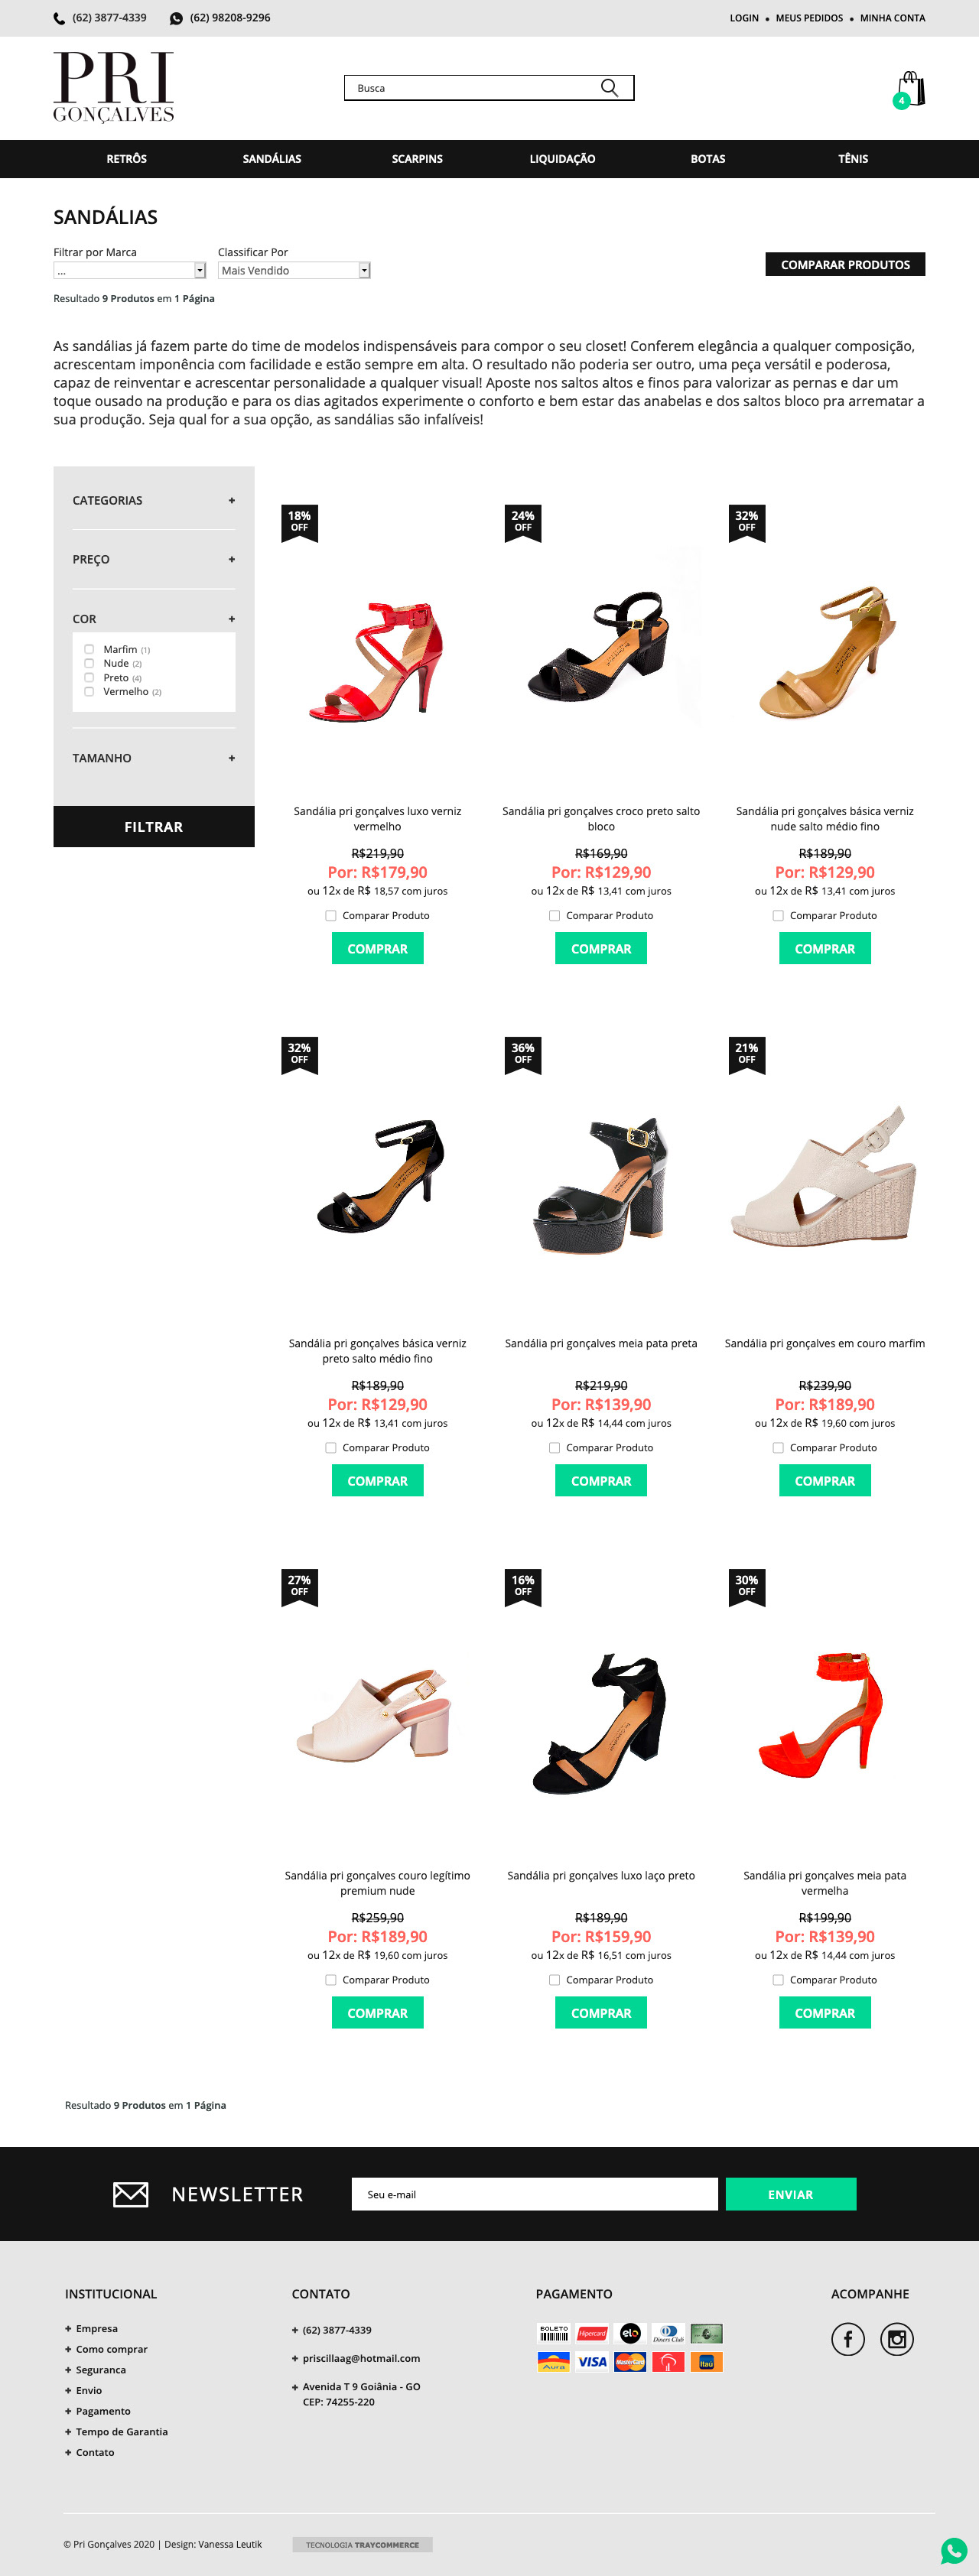Open the shopping bag cart icon
The height and width of the screenshot is (2576, 979).
tap(910, 88)
